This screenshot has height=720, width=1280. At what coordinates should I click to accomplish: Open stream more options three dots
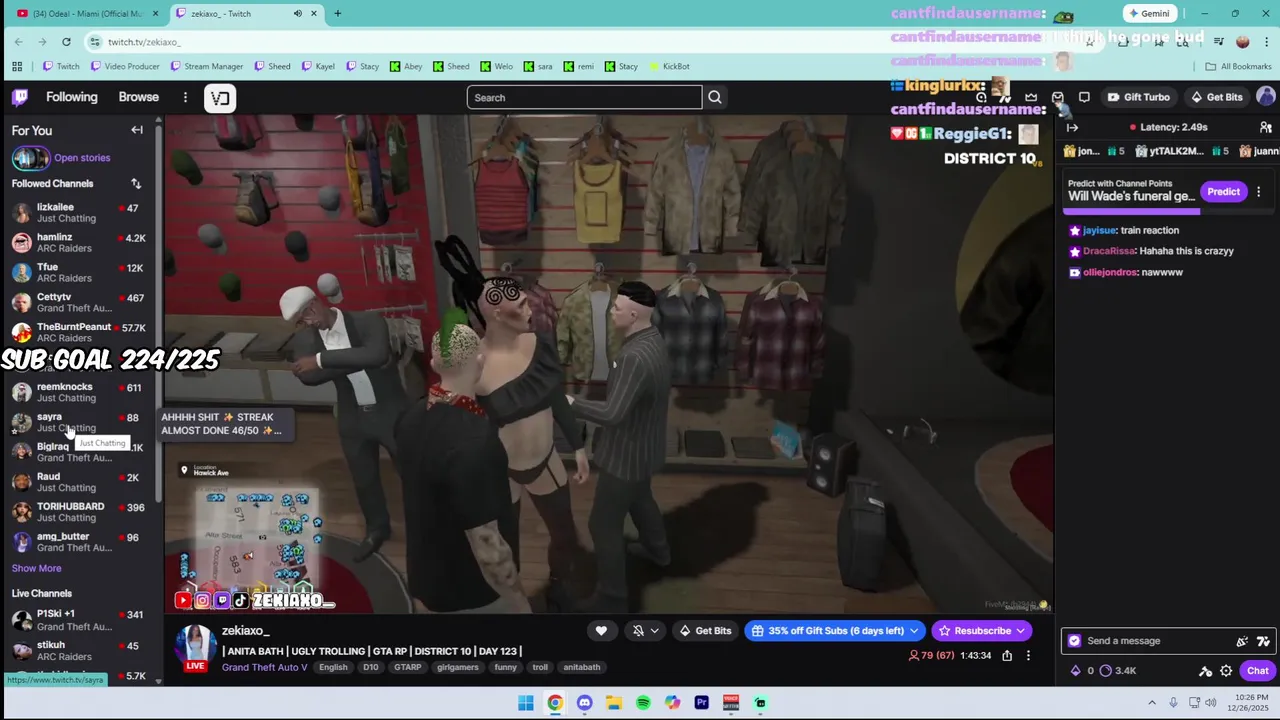(1028, 656)
